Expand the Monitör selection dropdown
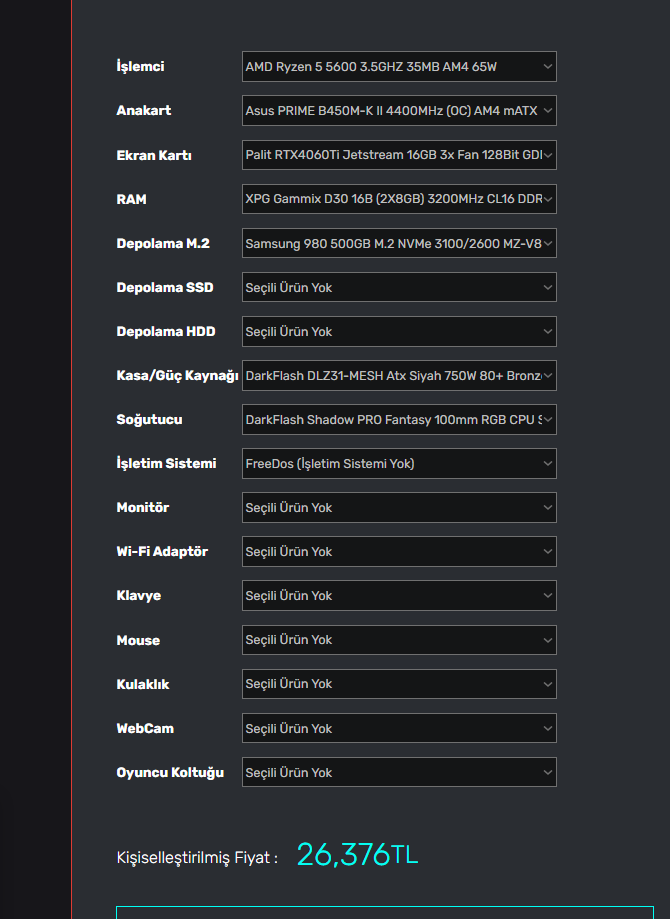The height and width of the screenshot is (919, 670). click(x=399, y=508)
